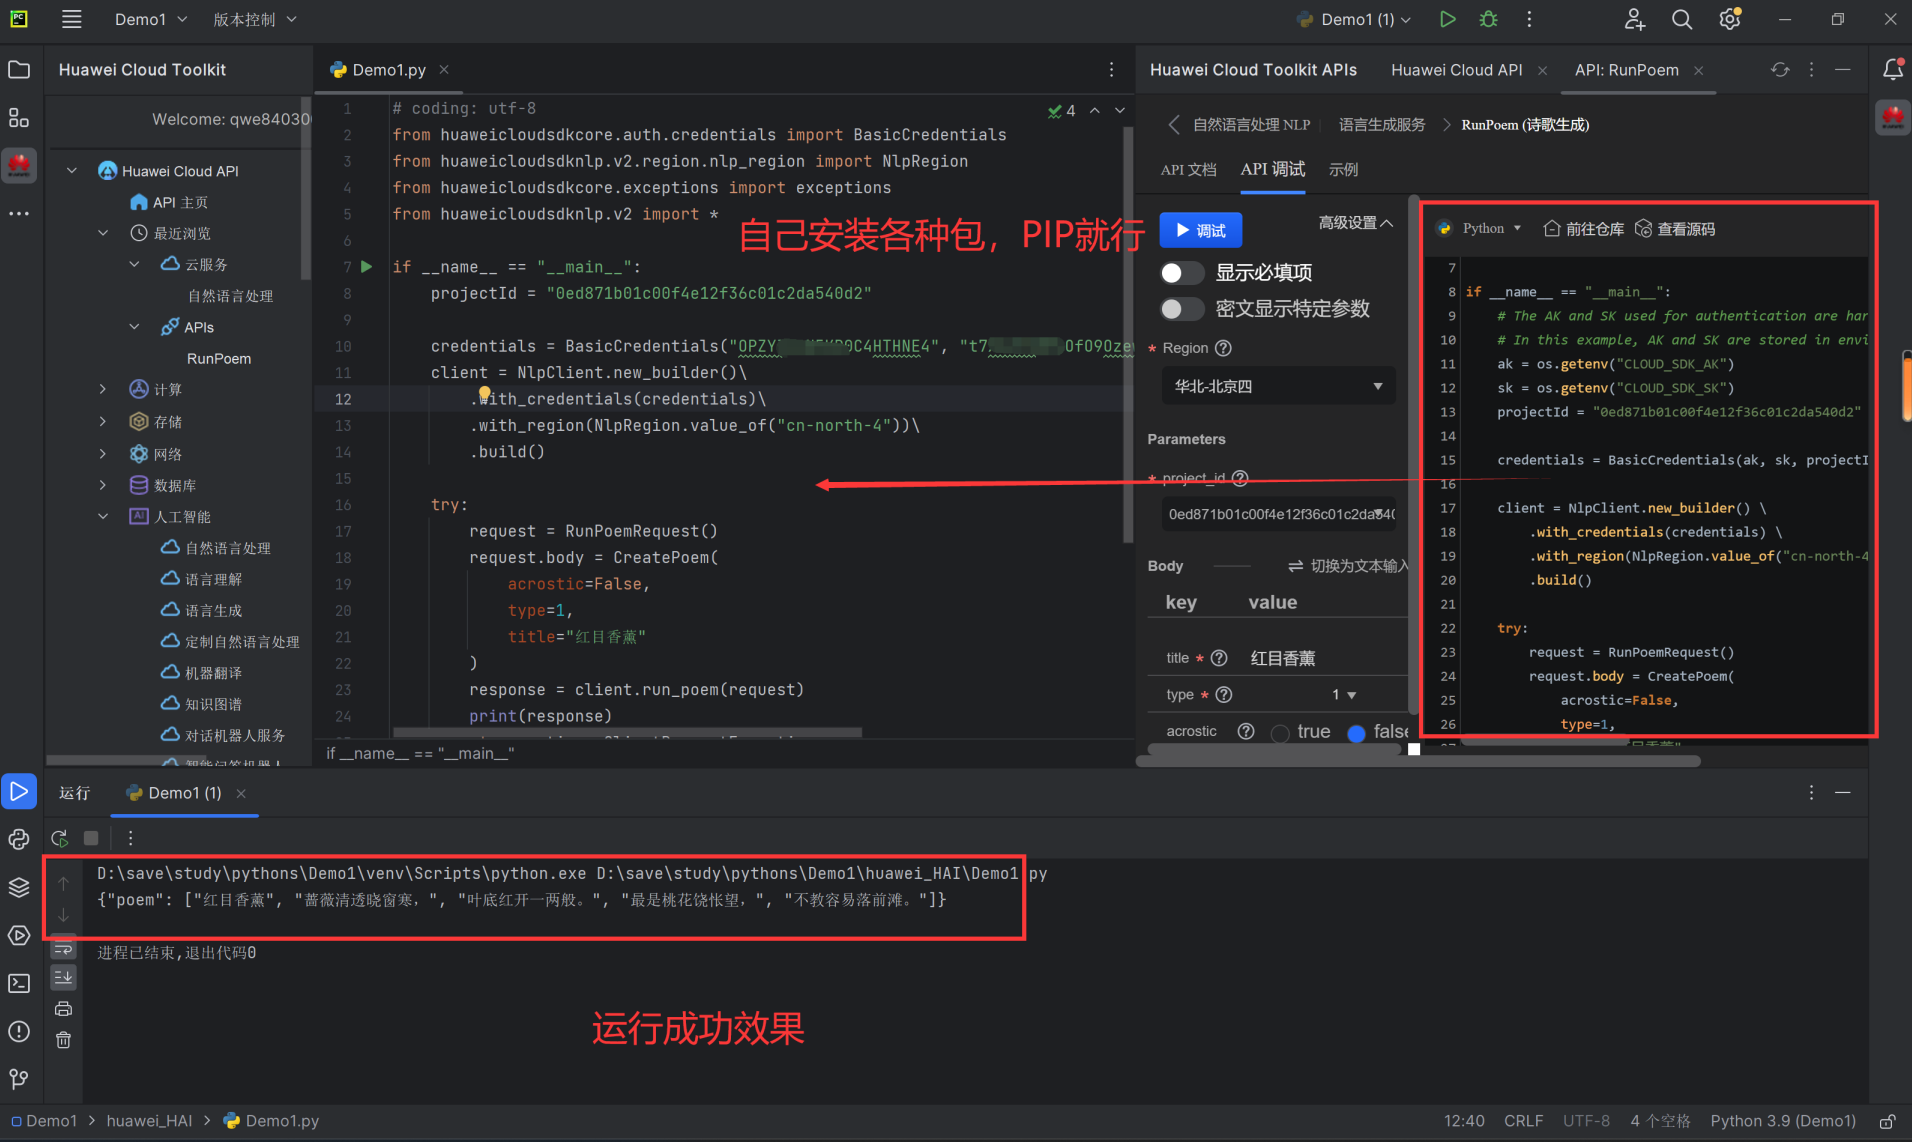Open the Project folder tool window
Viewport: 1912px width, 1142px height.
point(19,70)
